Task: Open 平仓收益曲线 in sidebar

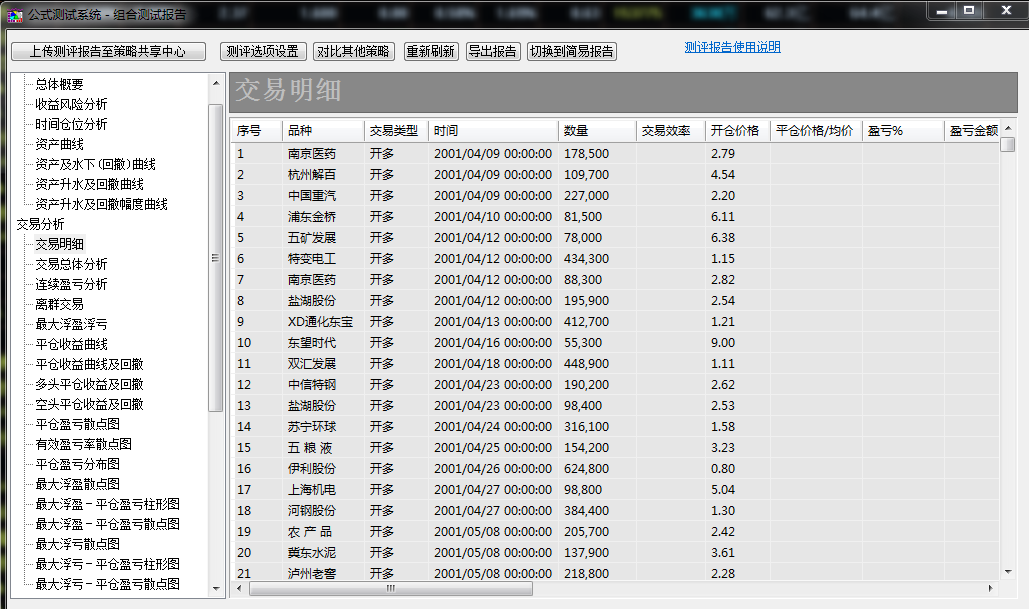Action: tap(71, 344)
